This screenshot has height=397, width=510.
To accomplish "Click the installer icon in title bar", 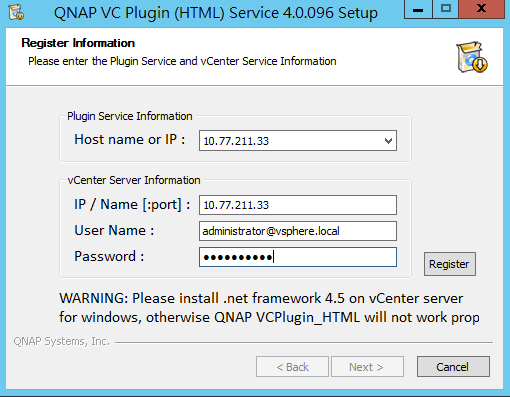I will (x=16, y=12).
